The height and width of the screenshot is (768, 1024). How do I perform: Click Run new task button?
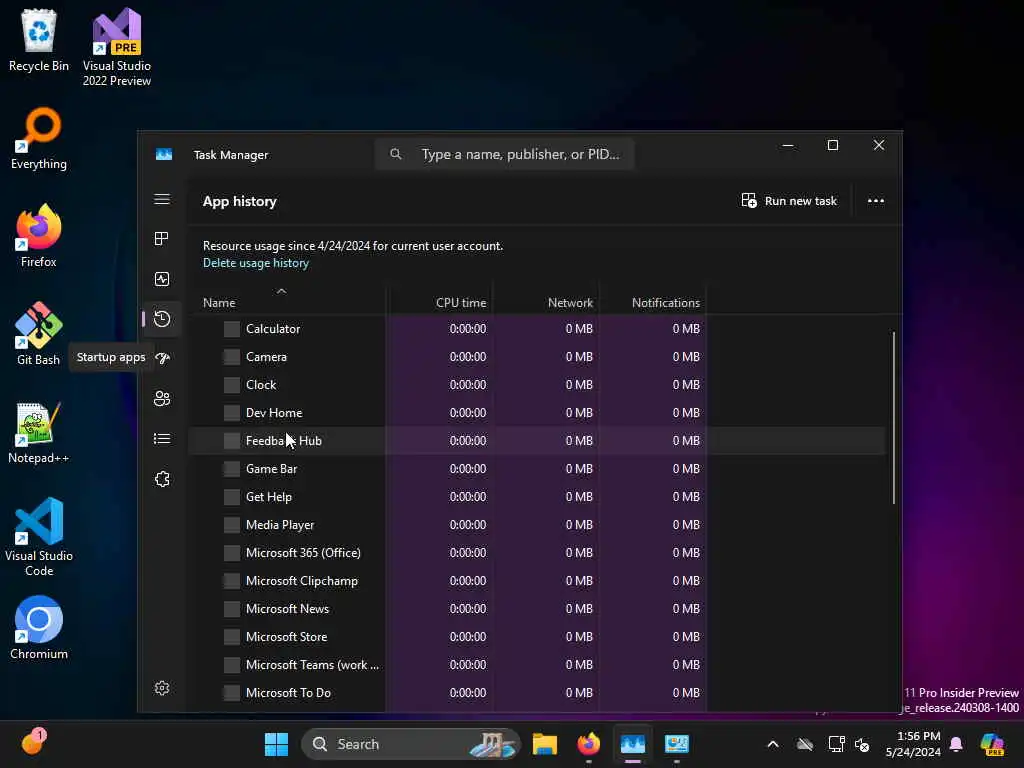pos(789,201)
